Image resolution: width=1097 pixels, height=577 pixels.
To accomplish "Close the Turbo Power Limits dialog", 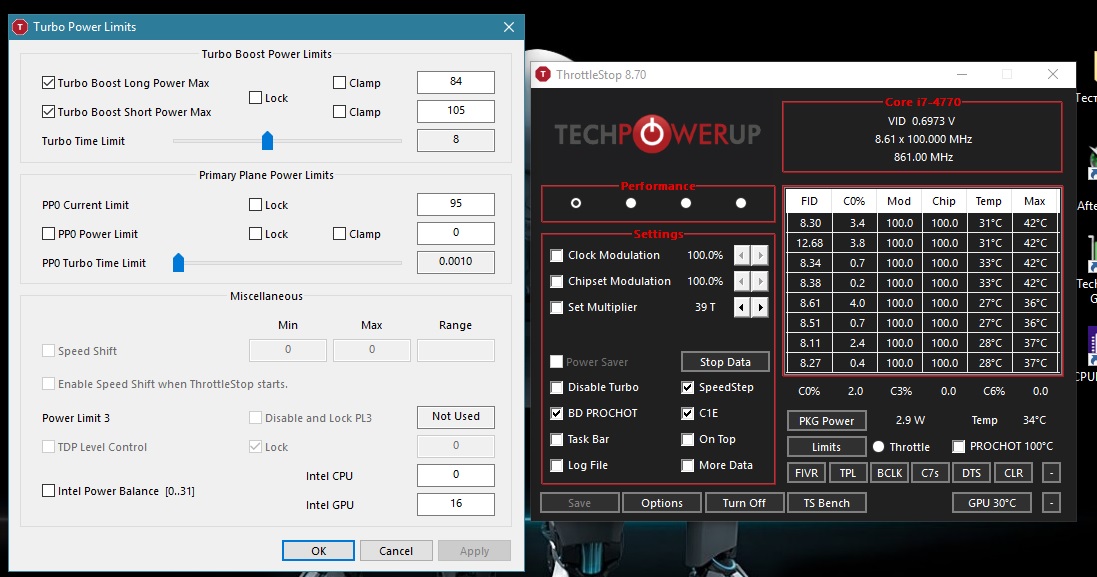I will coord(509,27).
